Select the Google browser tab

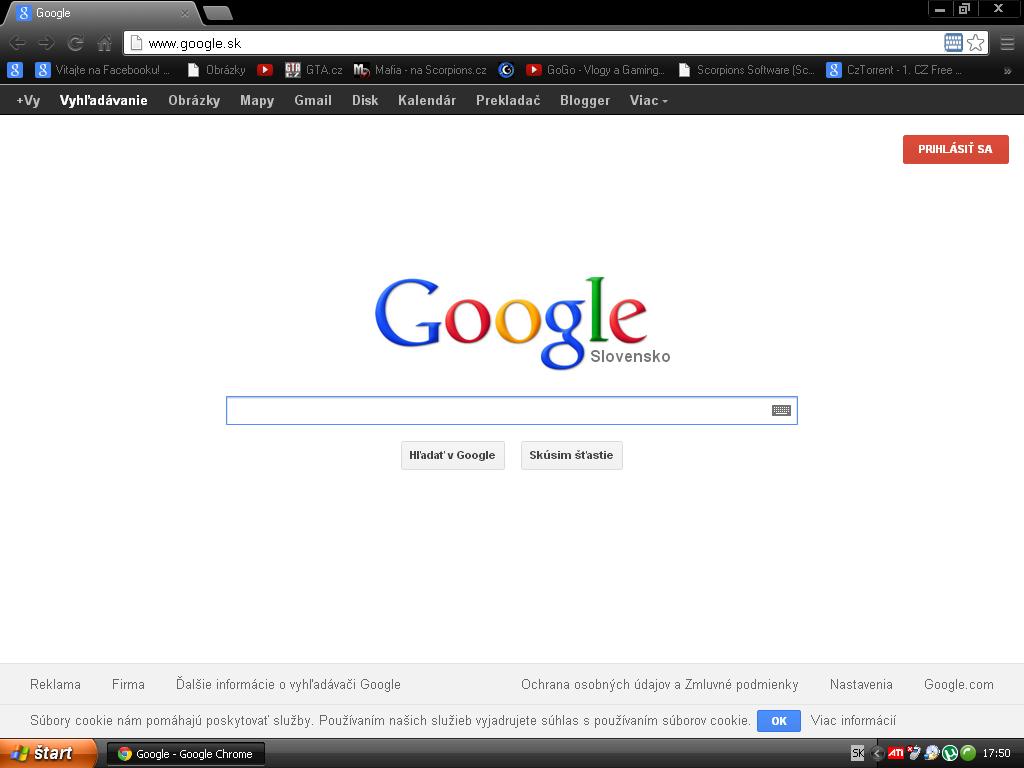[x=101, y=13]
